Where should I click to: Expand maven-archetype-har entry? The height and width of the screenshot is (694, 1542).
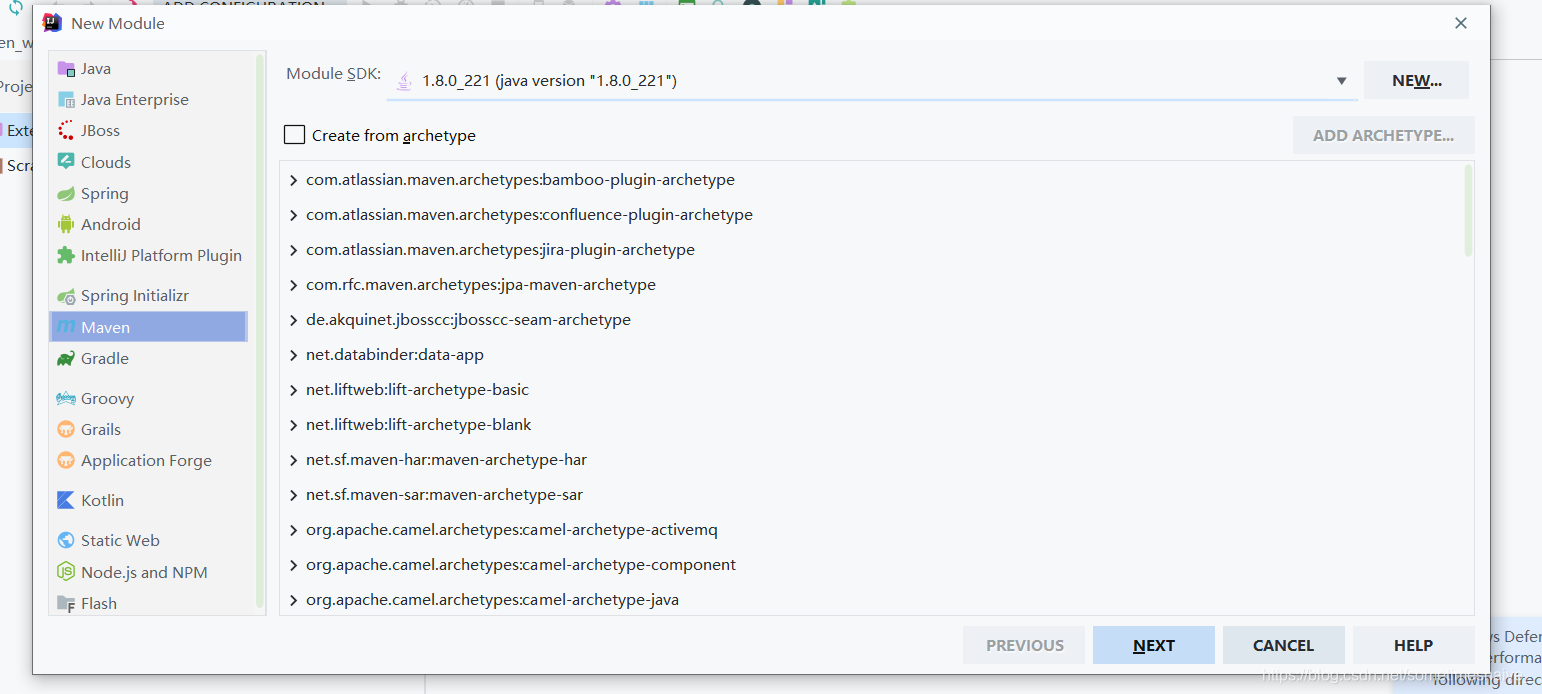point(293,461)
